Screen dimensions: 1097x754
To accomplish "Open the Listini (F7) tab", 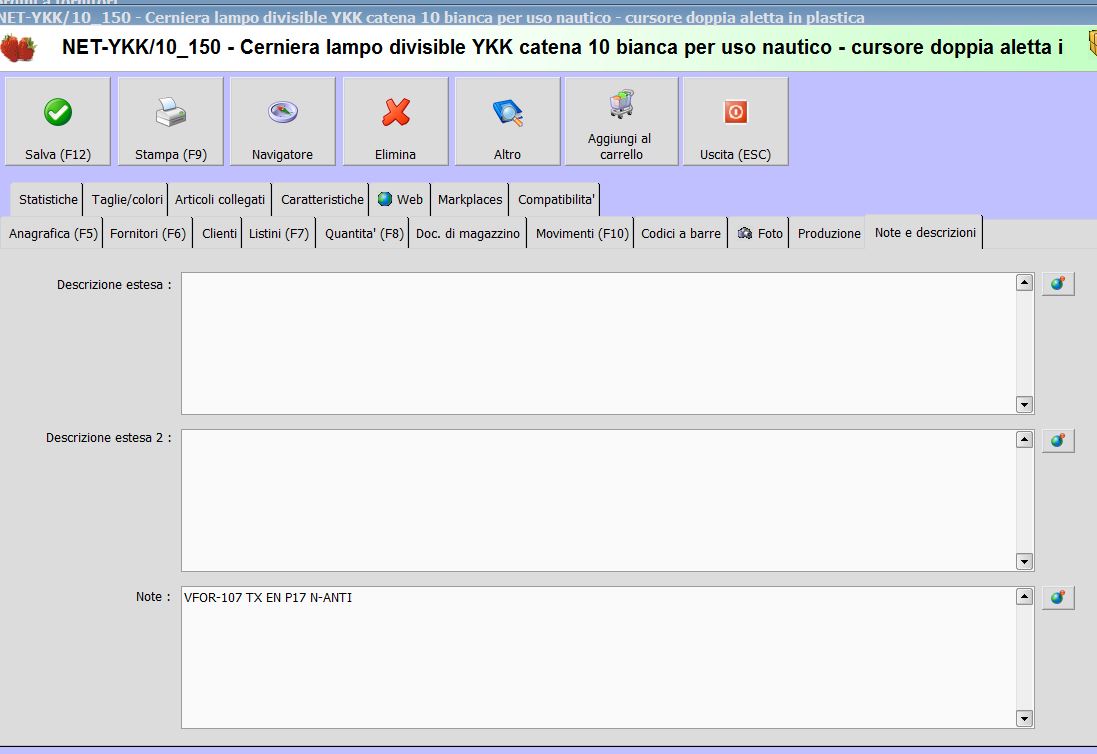I will [x=278, y=234].
